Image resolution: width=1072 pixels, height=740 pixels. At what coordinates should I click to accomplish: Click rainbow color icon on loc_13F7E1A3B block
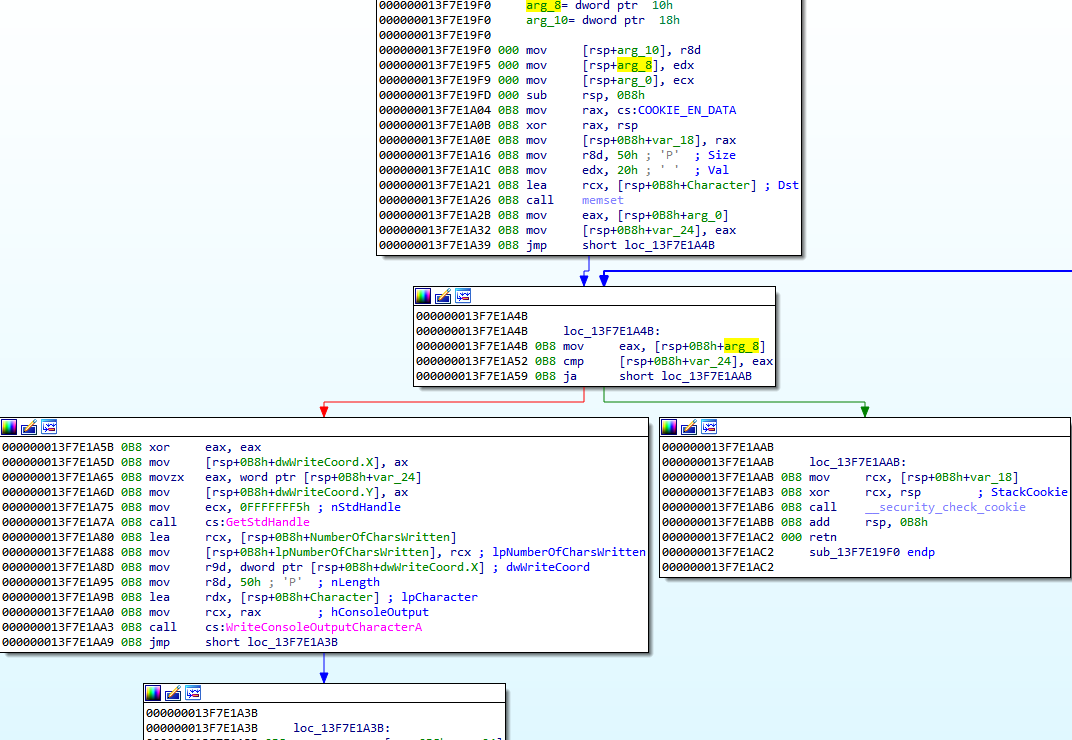pyautogui.click(x=153, y=693)
